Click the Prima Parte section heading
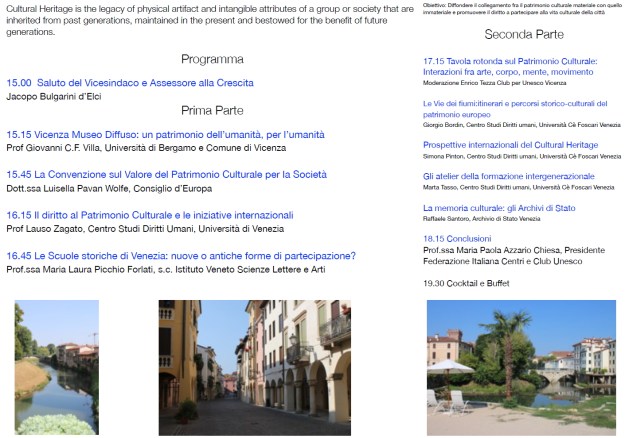Image resolution: width=625 pixels, height=438 pixels. tap(212, 110)
